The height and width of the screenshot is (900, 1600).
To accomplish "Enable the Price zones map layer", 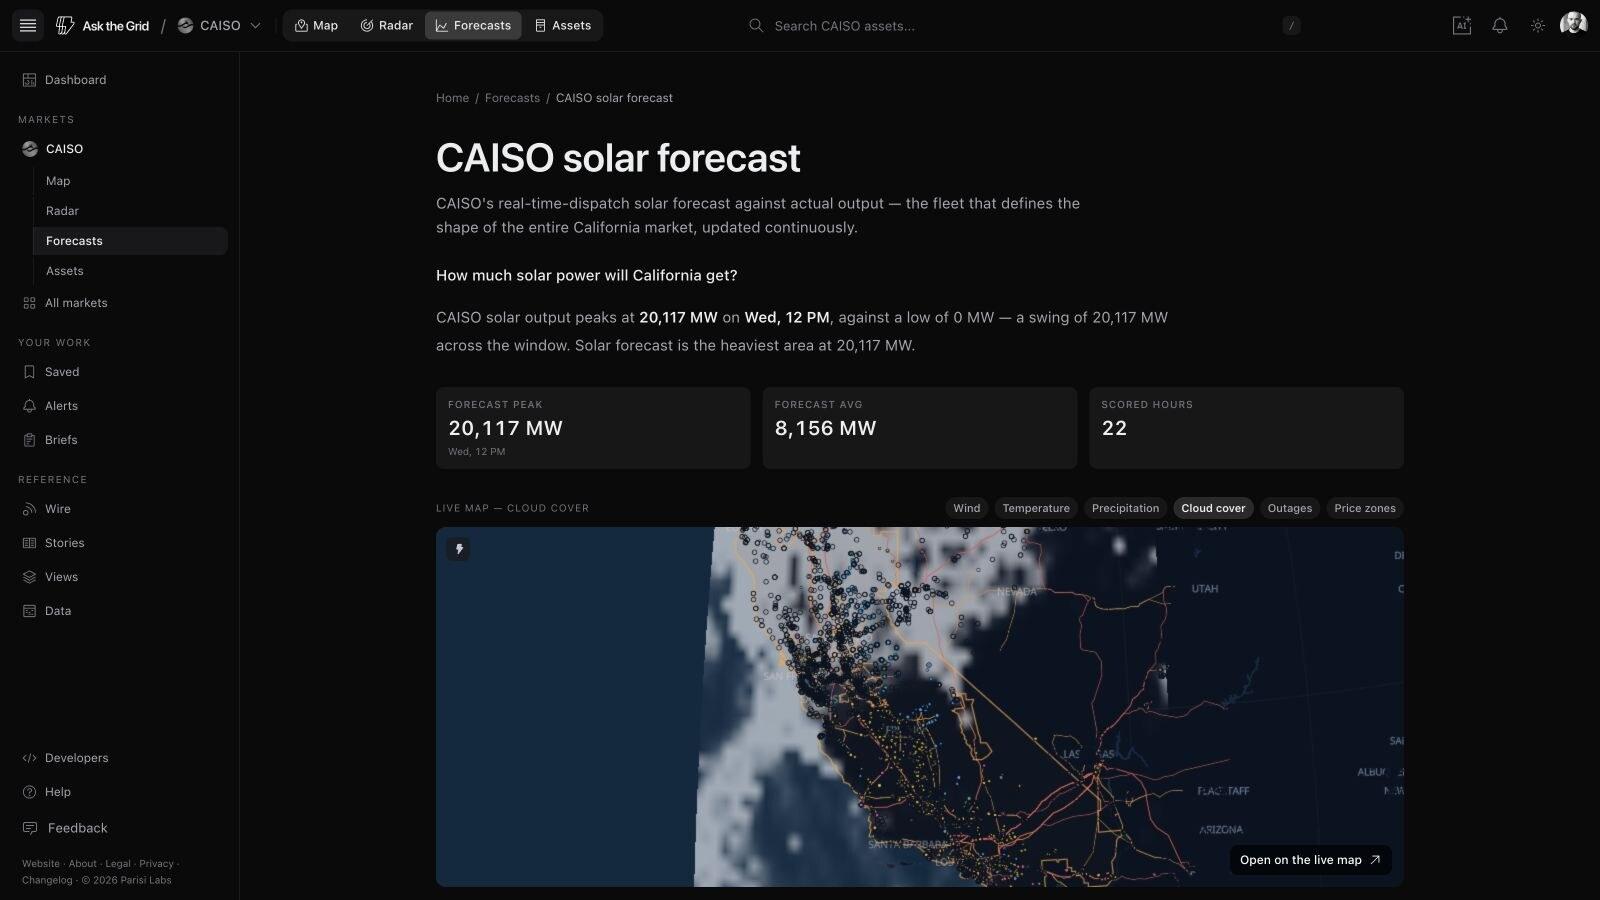I will tap(1364, 509).
